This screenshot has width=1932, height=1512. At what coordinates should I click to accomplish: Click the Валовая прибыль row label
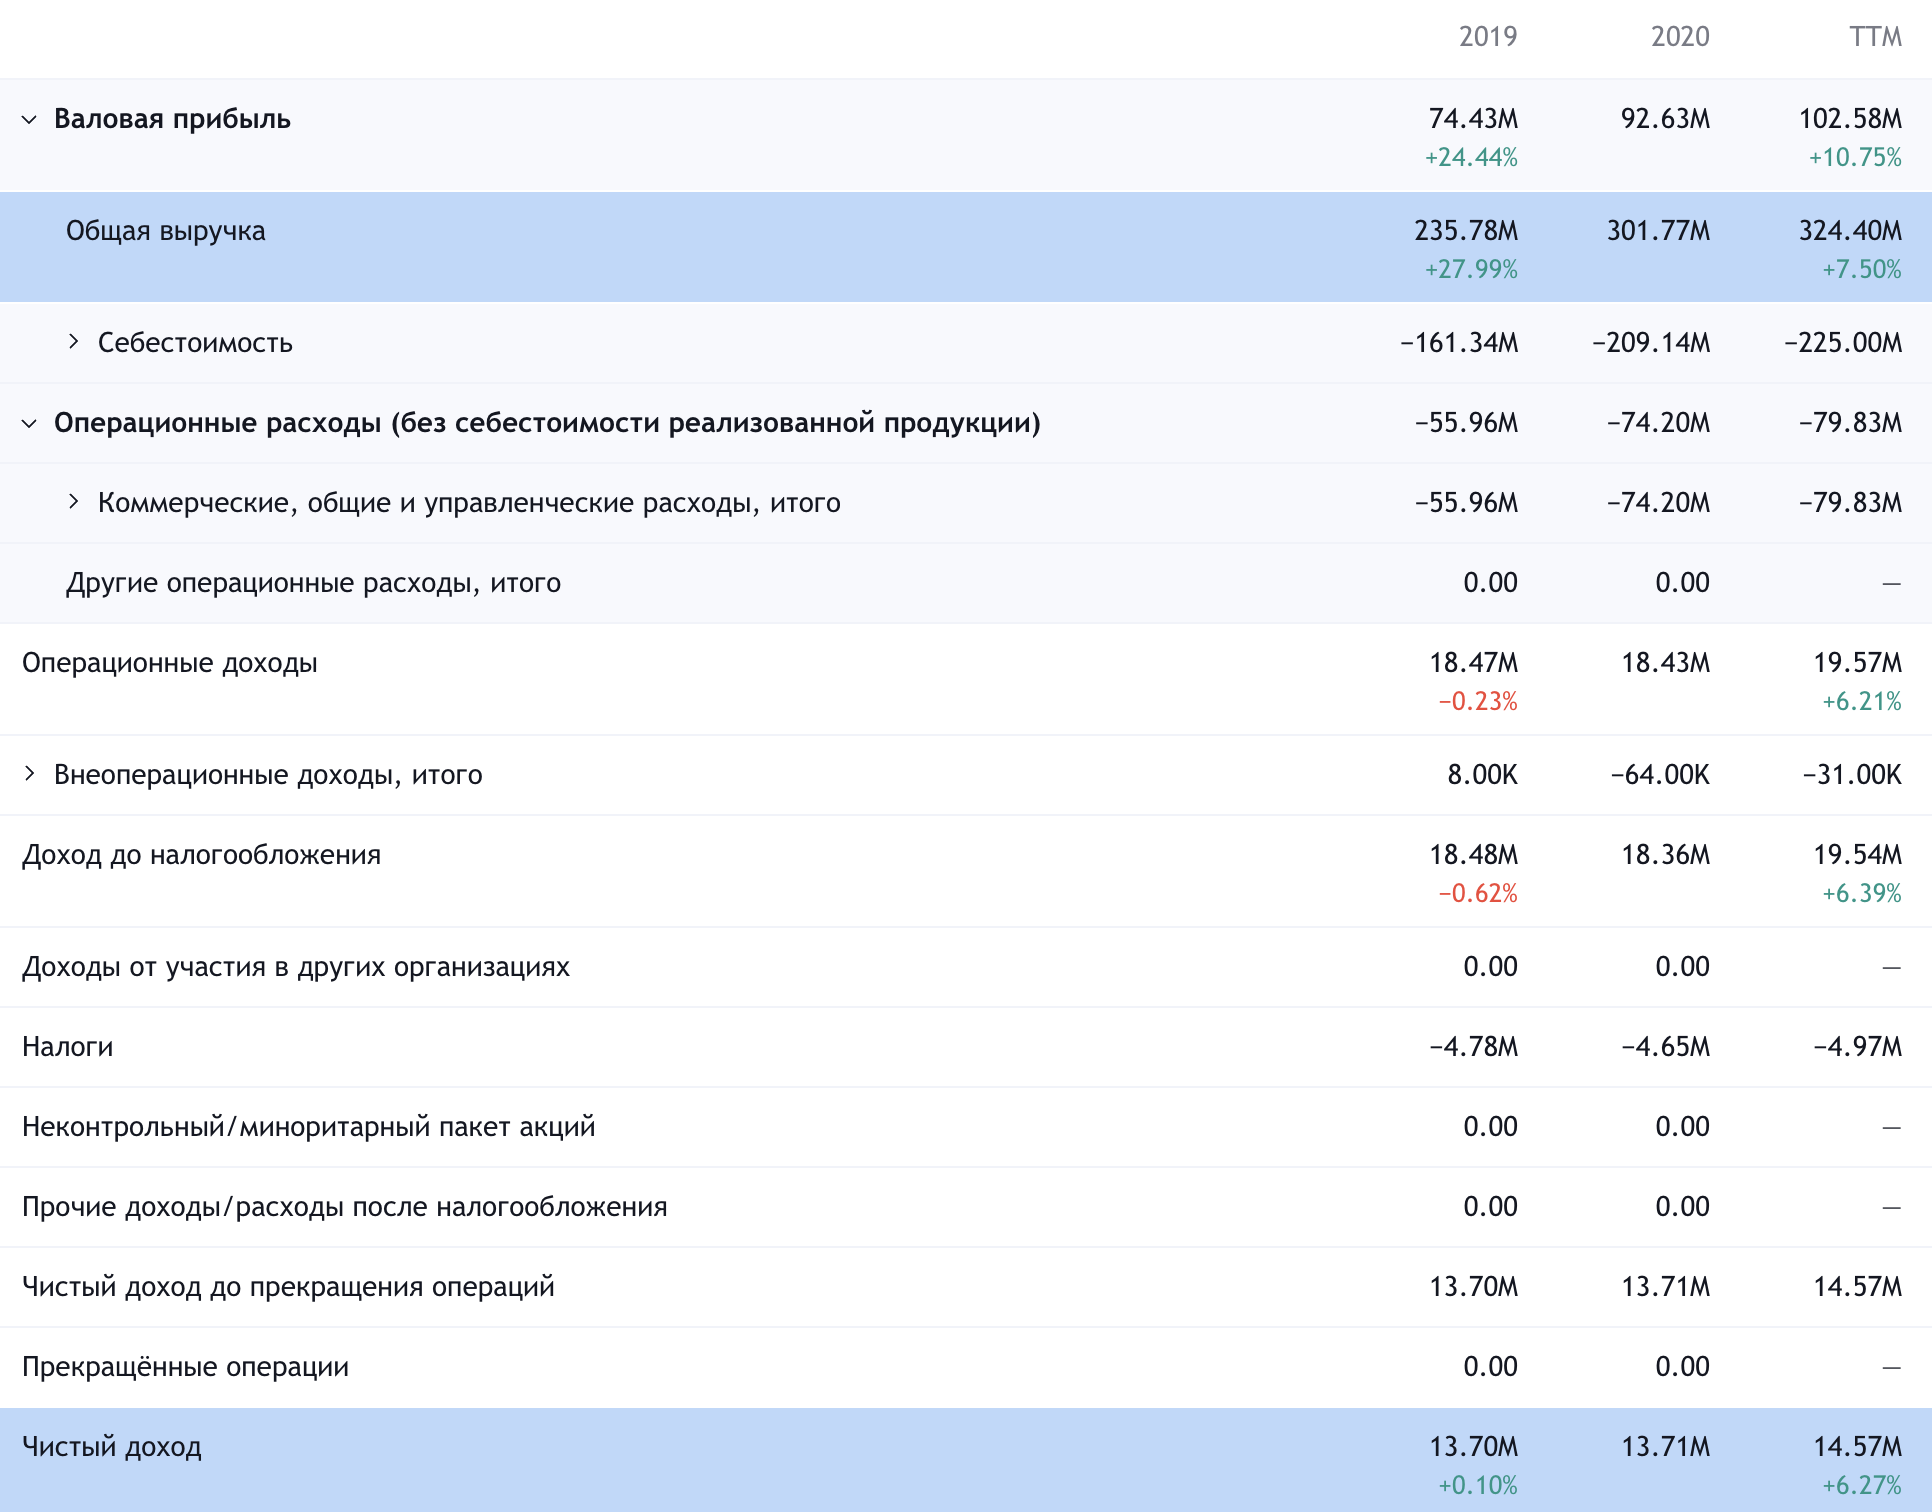[x=172, y=120]
